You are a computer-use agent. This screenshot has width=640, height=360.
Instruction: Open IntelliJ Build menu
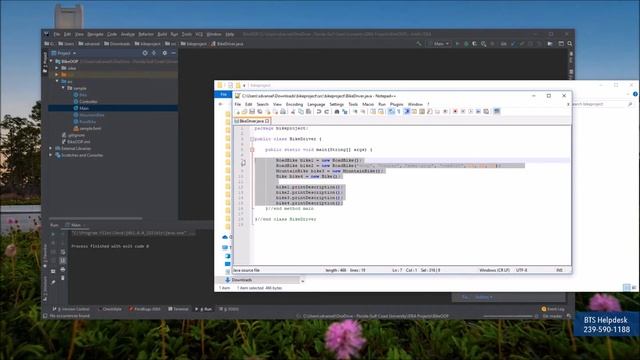pyautogui.click(x=162, y=34)
